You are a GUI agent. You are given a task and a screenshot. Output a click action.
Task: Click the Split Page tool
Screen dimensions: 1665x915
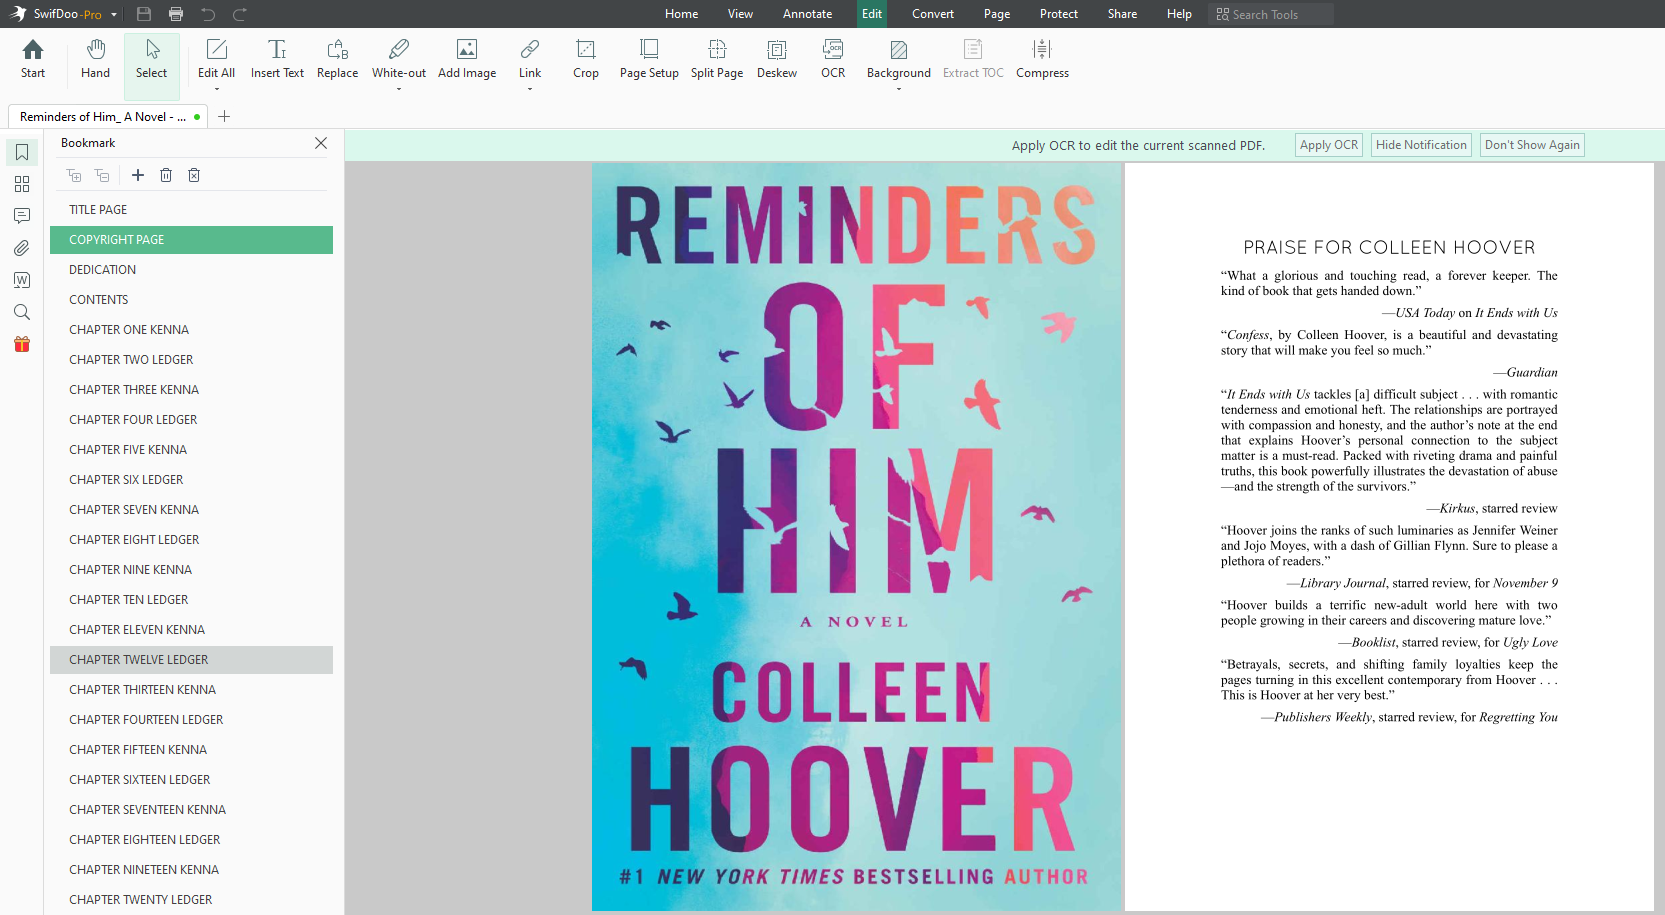click(717, 59)
